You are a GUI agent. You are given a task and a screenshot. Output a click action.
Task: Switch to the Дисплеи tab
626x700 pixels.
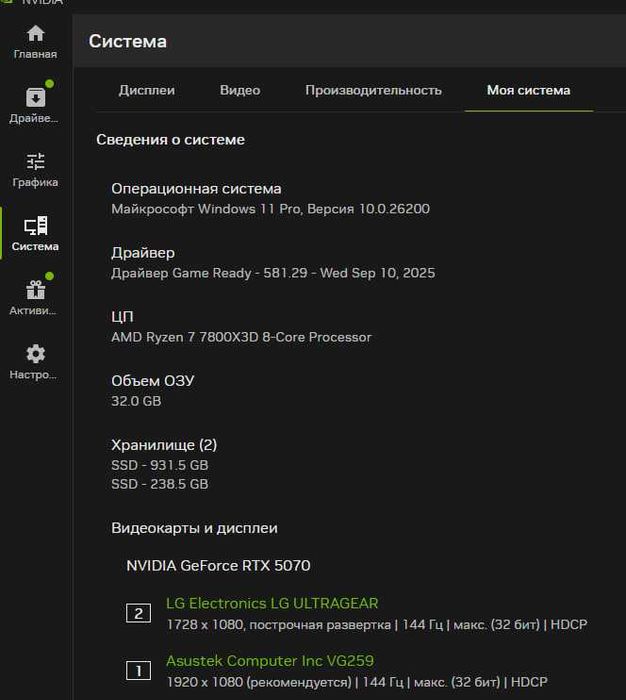click(x=147, y=90)
